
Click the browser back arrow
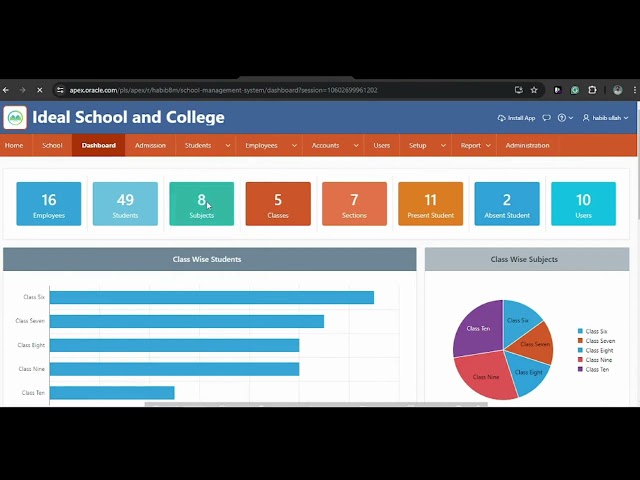pos(6,90)
